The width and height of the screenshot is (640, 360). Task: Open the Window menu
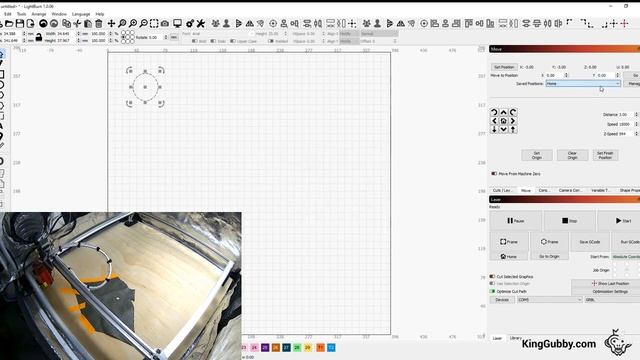pyautogui.click(x=59, y=14)
